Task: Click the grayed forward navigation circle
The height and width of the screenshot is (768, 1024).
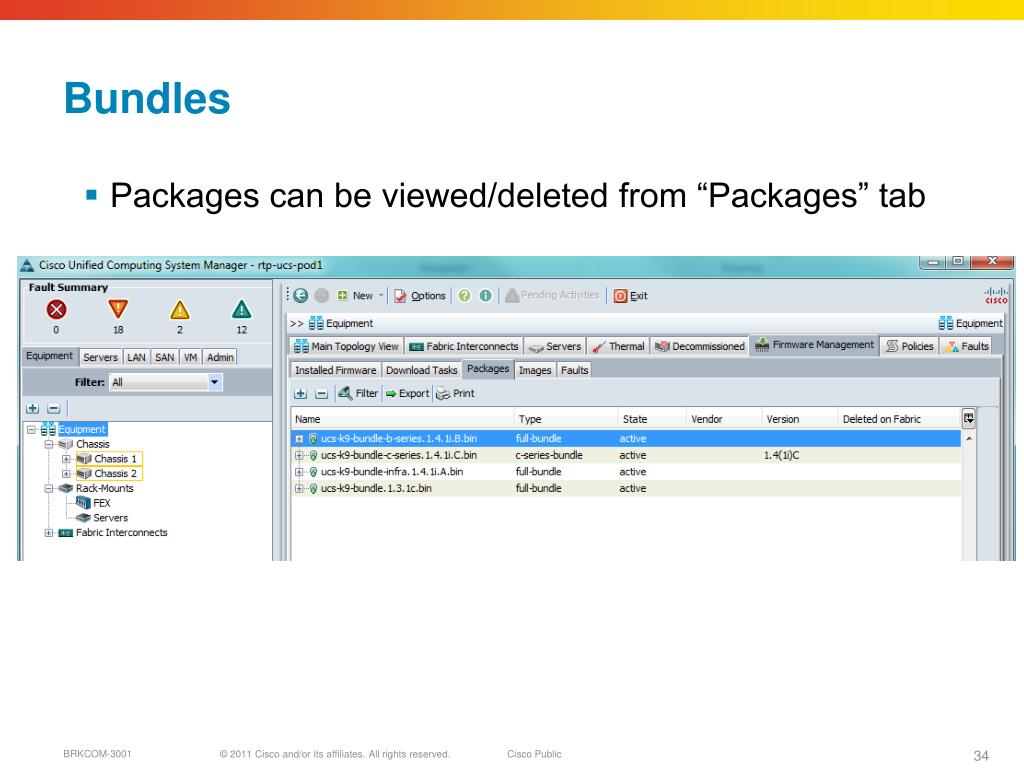Action: (321, 296)
